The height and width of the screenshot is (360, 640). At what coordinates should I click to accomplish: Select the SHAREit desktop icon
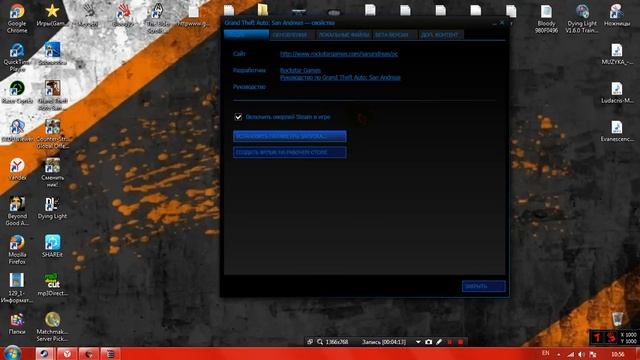52,246
